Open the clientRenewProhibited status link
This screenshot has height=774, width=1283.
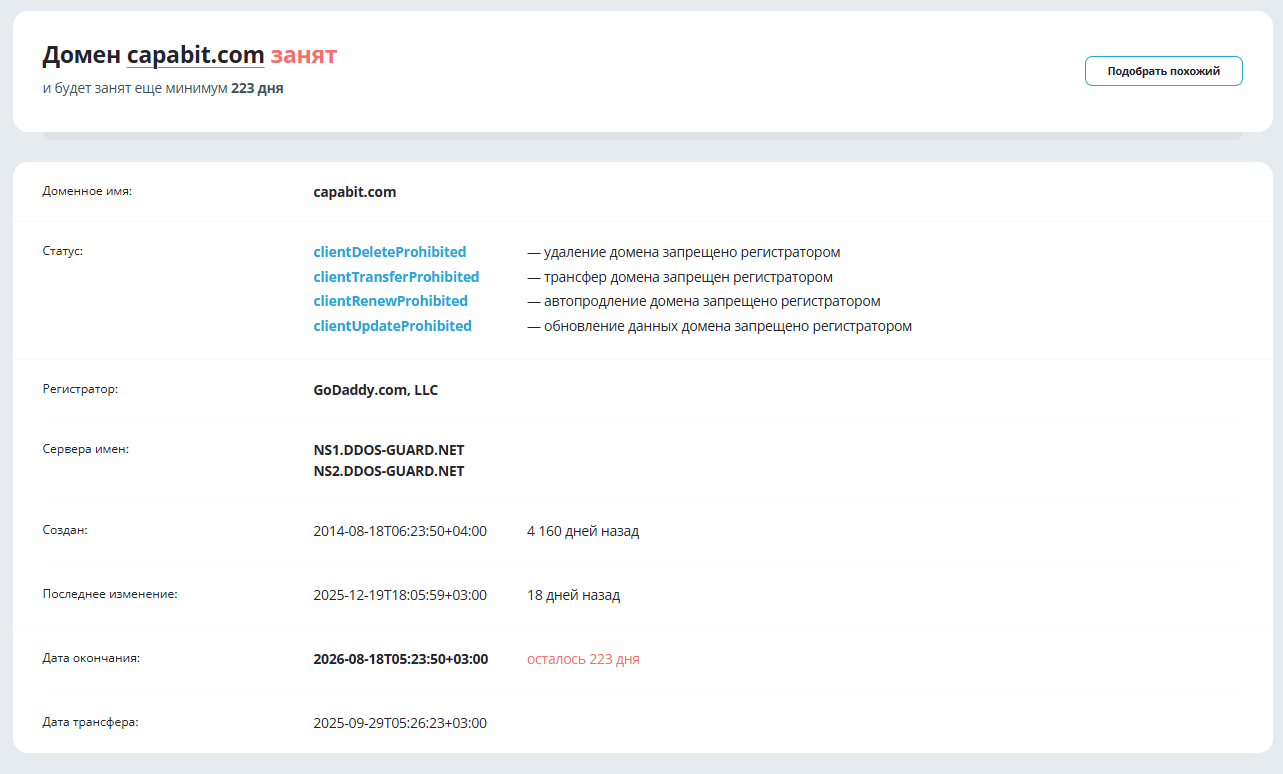[x=390, y=301]
